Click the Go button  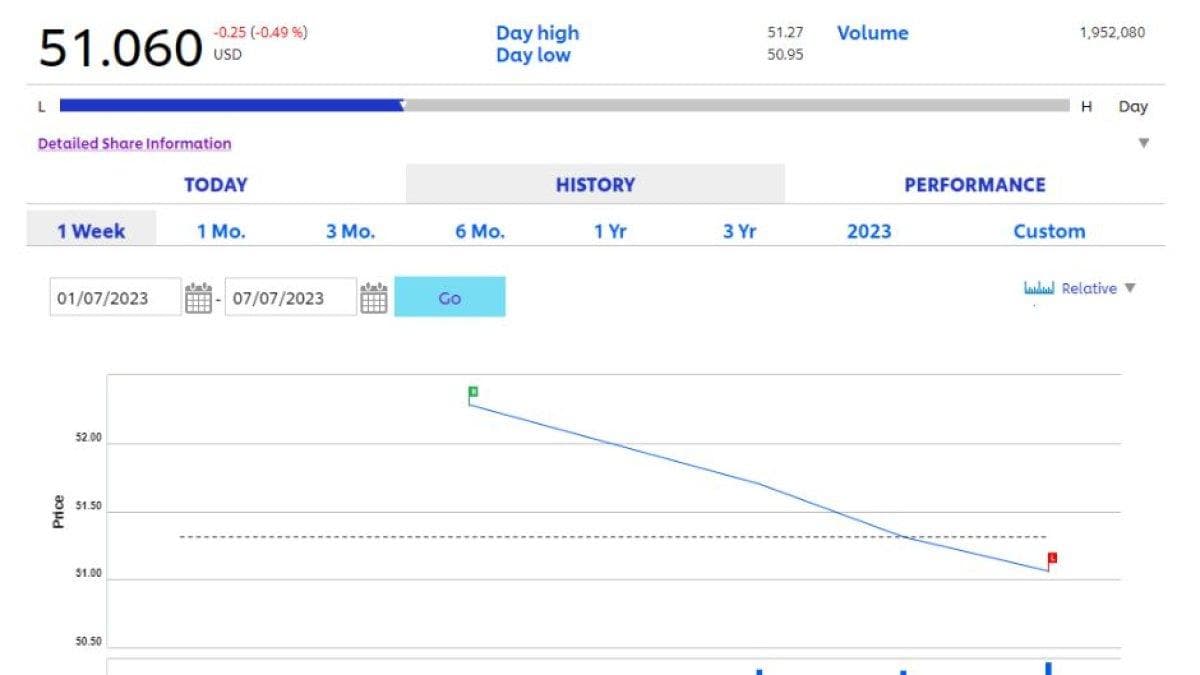(450, 297)
